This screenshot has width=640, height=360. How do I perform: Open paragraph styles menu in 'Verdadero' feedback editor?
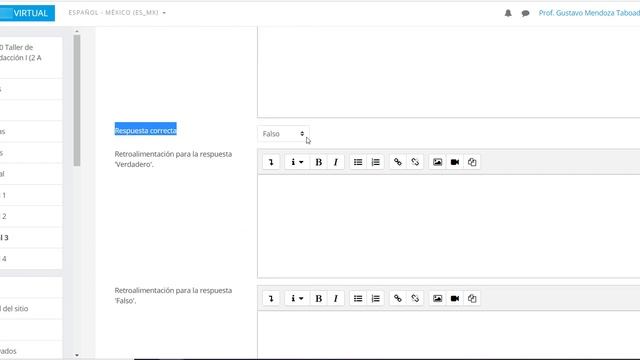[297, 162]
